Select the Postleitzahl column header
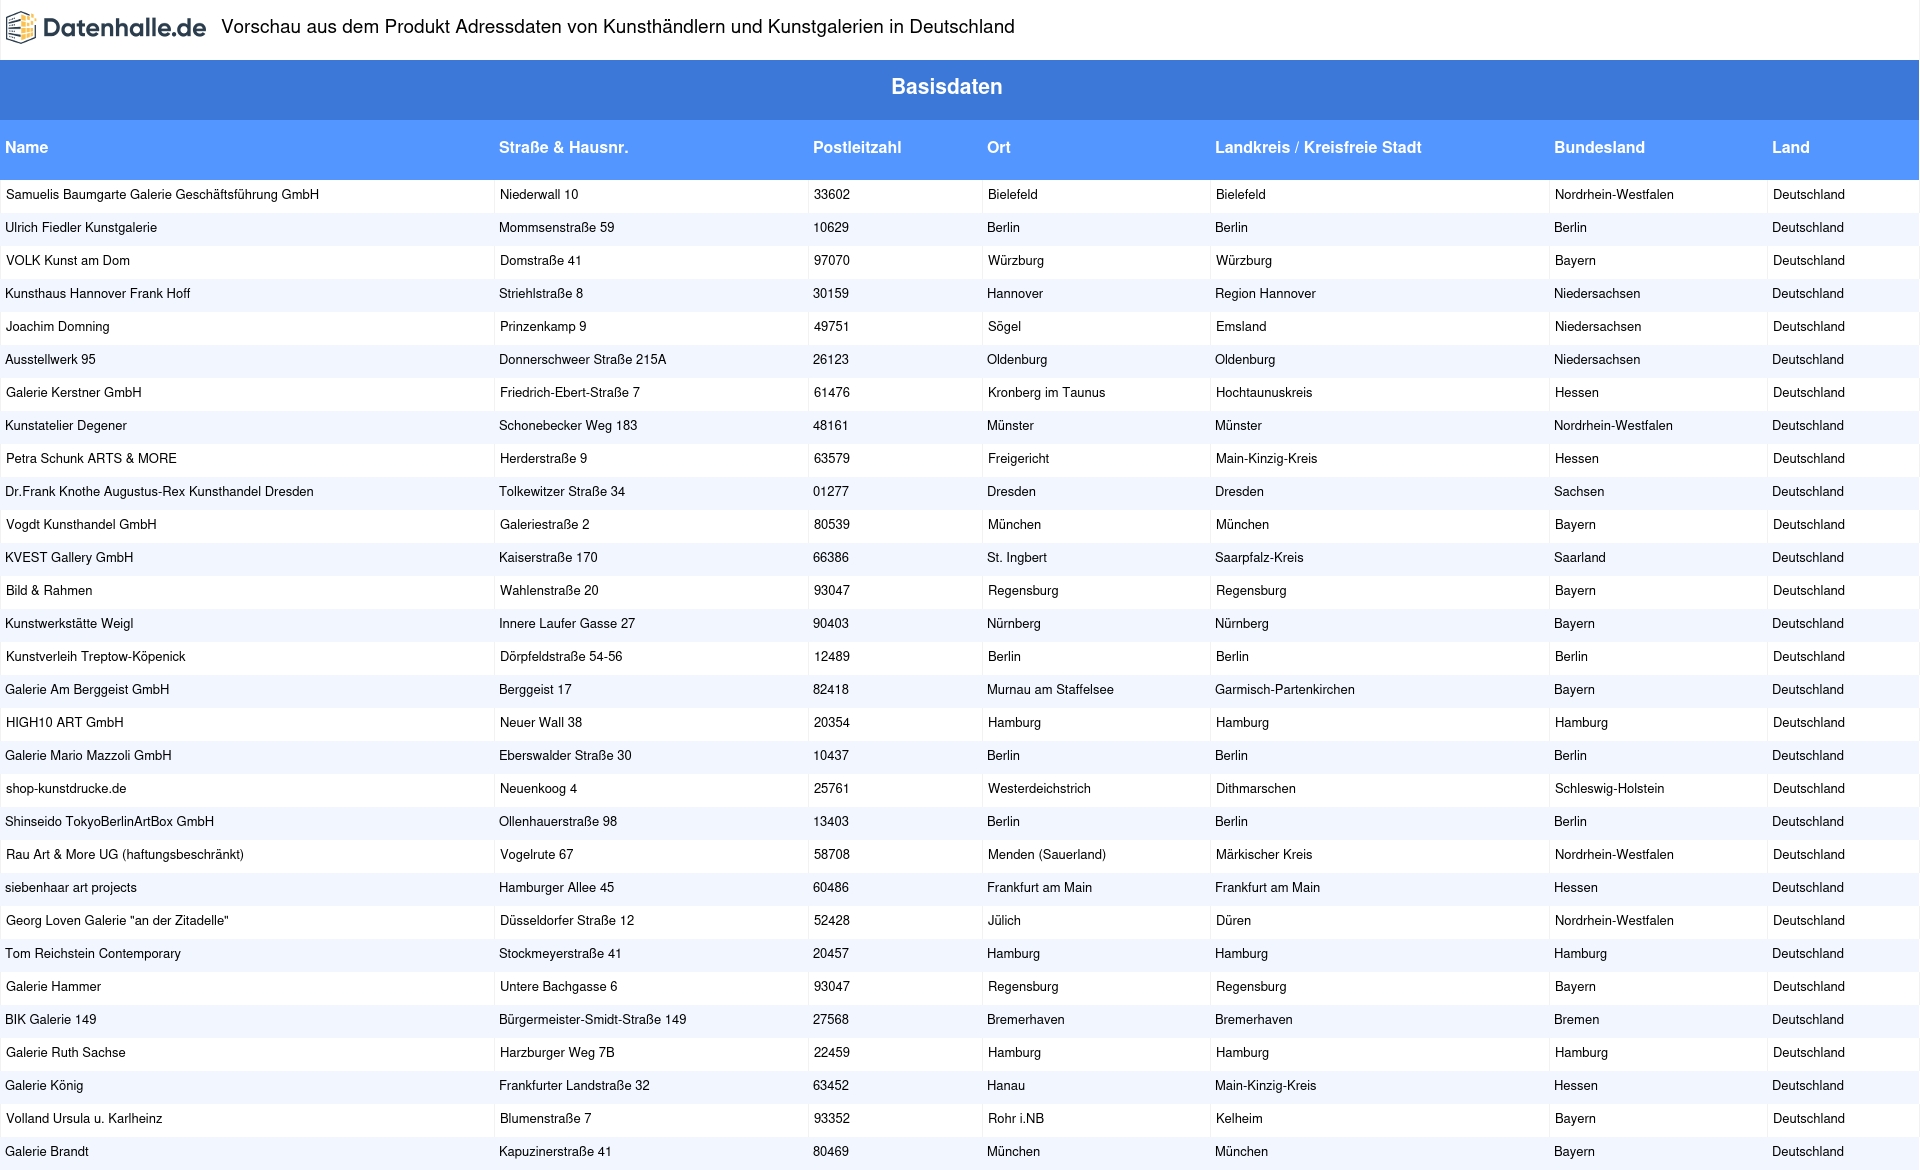Screen dimensions: 1920x1170 click(856, 148)
